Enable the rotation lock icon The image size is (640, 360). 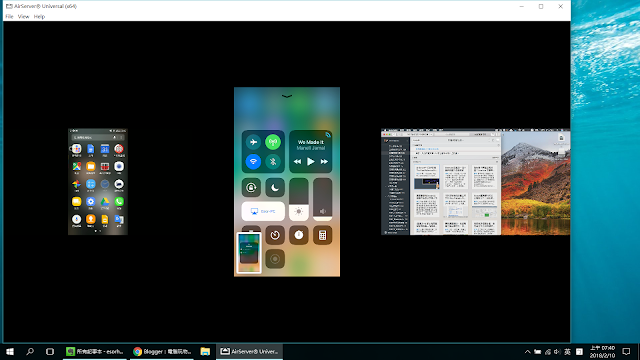coord(251,188)
